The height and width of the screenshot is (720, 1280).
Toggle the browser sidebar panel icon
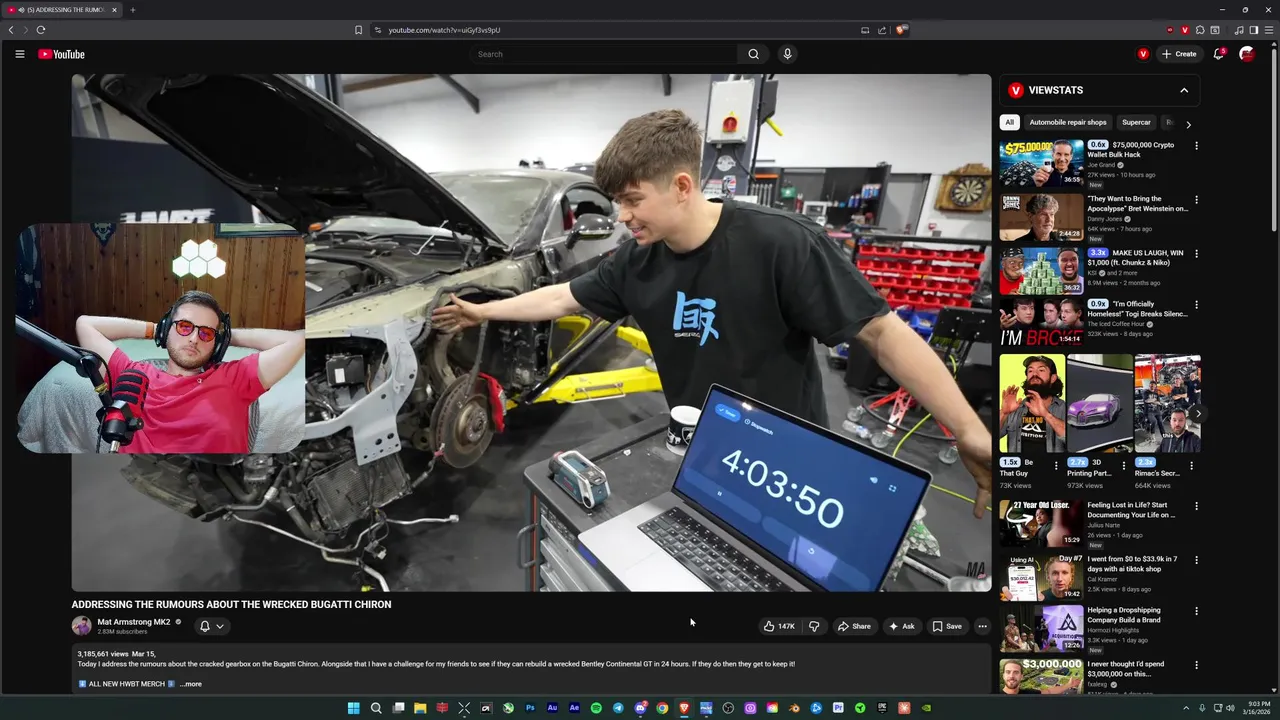[x=1253, y=30]
